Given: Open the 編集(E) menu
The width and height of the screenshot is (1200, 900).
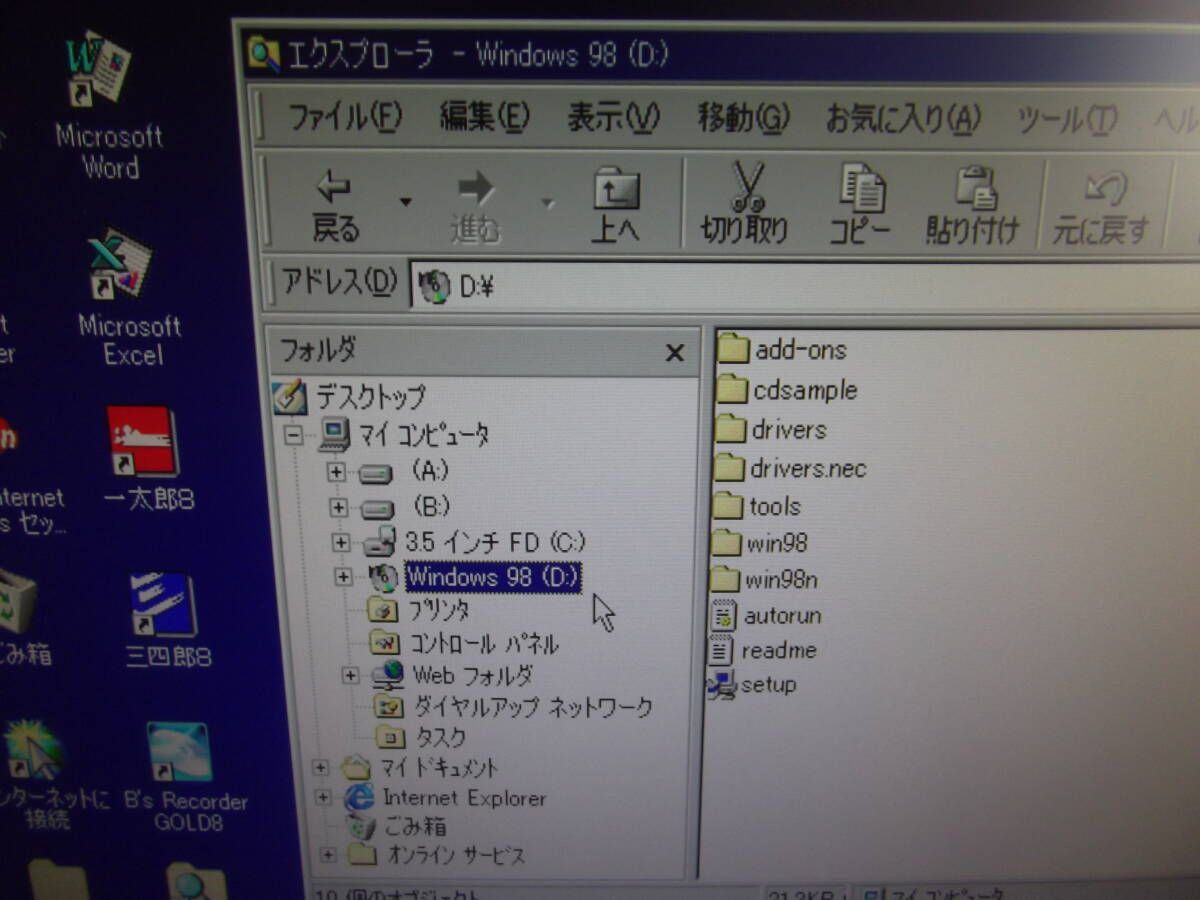Looking at the screenshot, I should [x=484, y=118].
